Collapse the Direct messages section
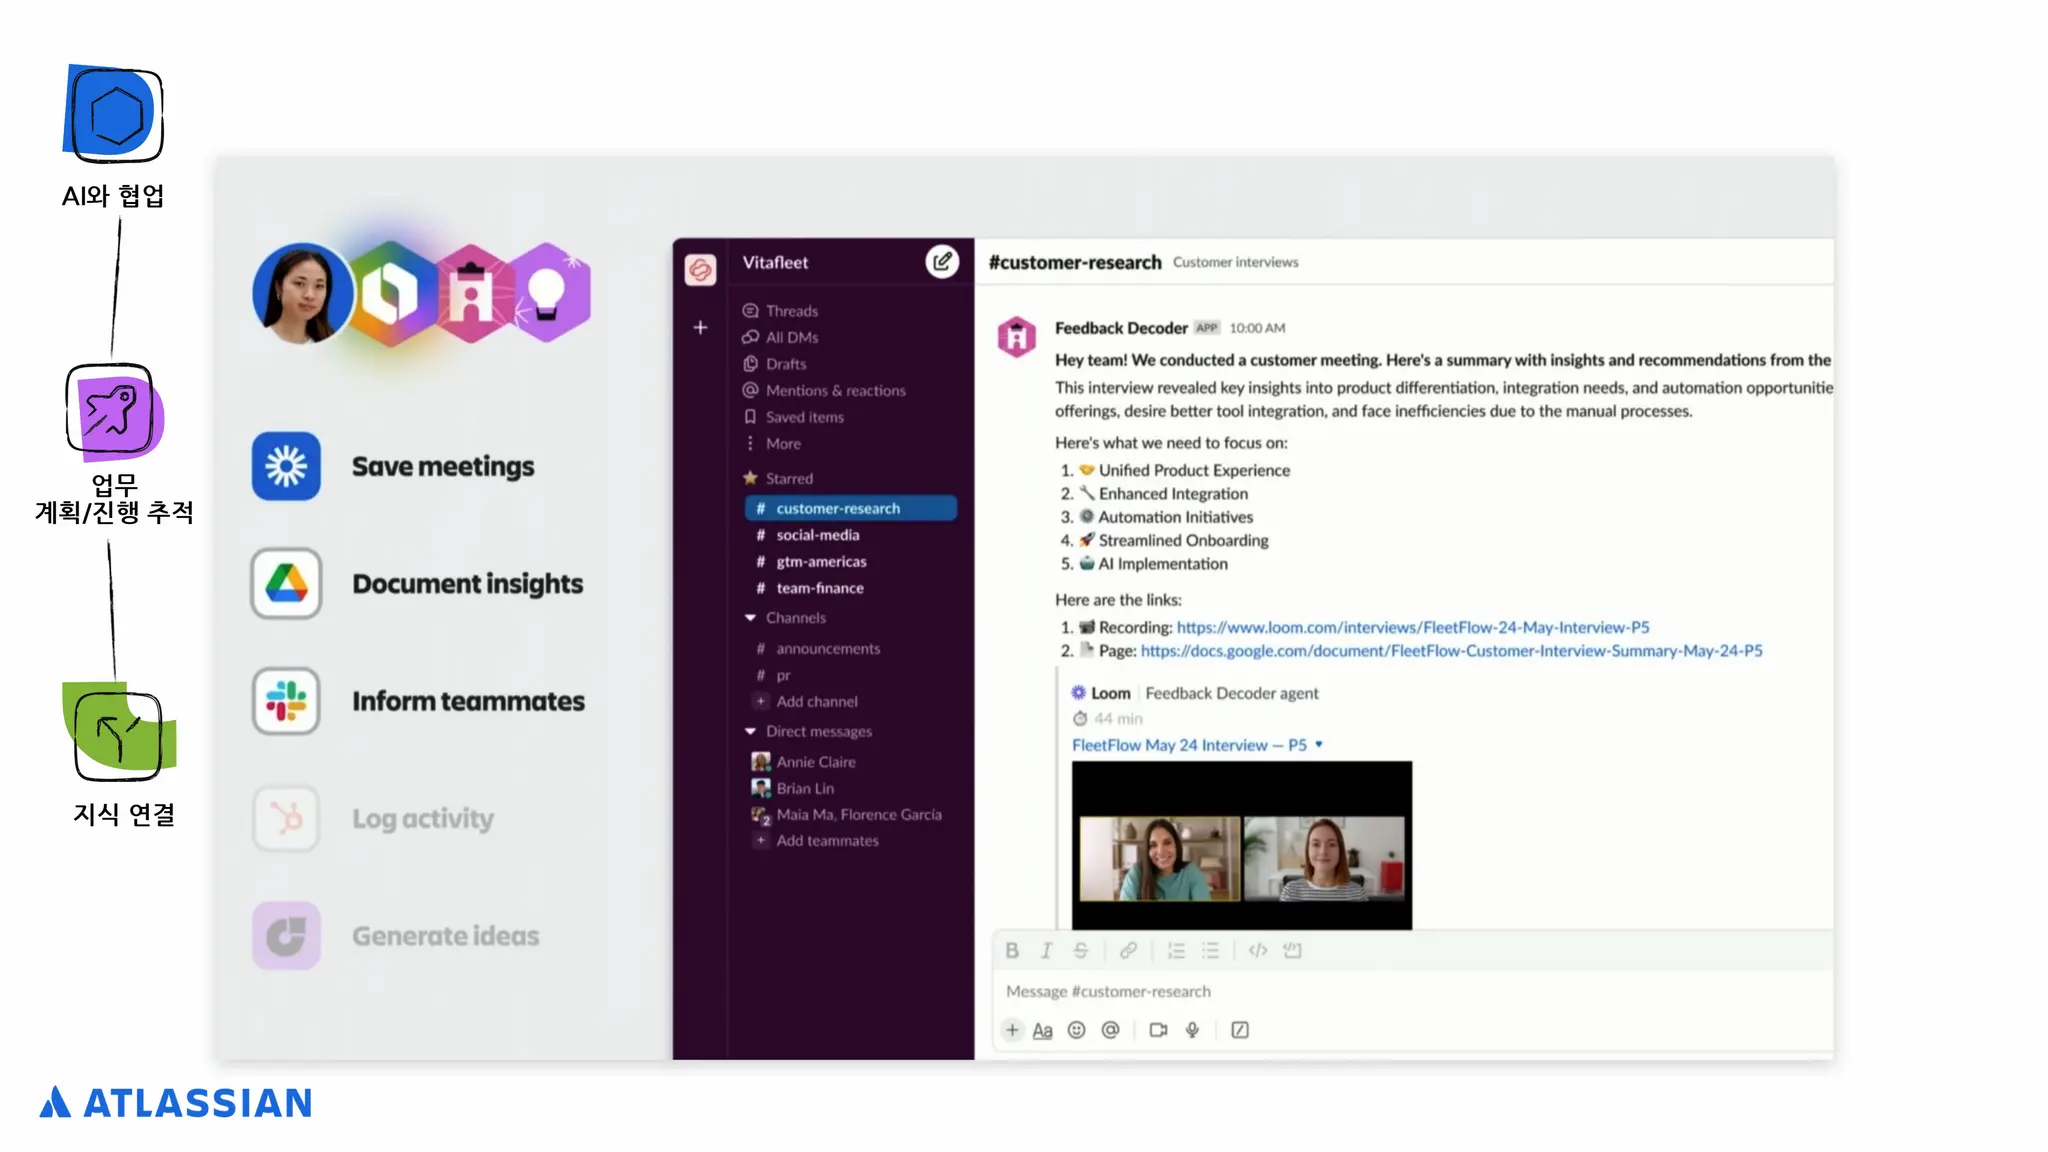The width and height of the screenshot is (2048, 1152). pos(750,732)
